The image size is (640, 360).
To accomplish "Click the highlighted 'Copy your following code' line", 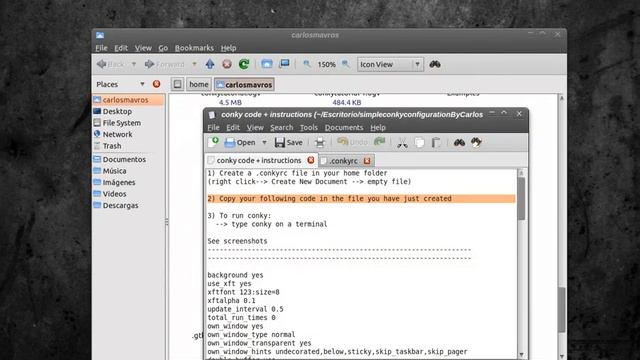I will pyautogui.click(x=361, y=198).
